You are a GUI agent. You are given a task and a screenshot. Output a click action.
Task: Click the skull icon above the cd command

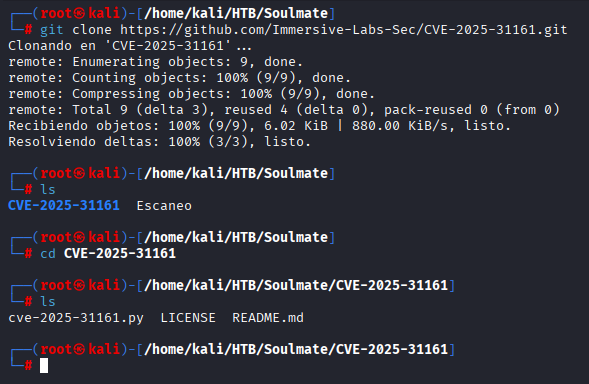click(x=79, y=237)
